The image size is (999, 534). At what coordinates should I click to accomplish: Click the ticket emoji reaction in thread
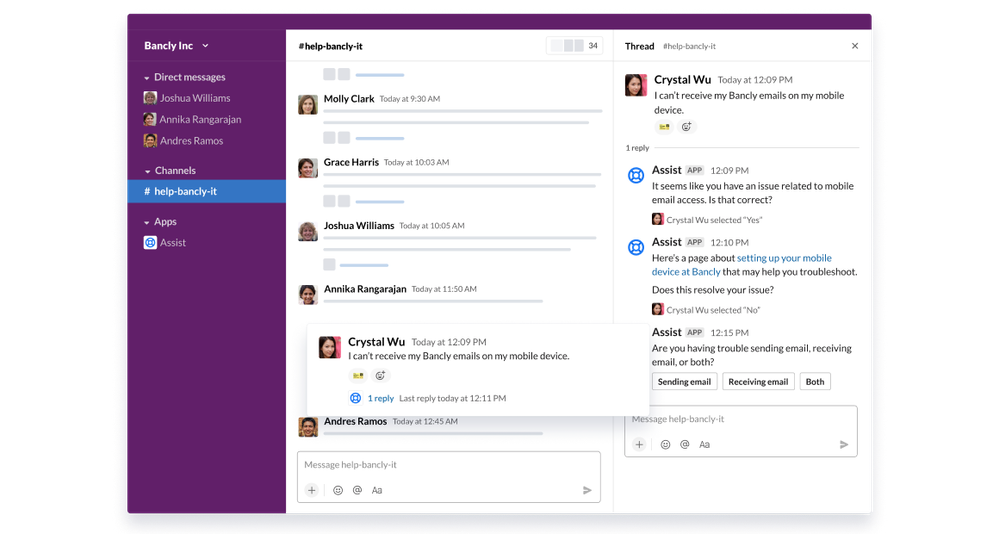pos(664,127)
